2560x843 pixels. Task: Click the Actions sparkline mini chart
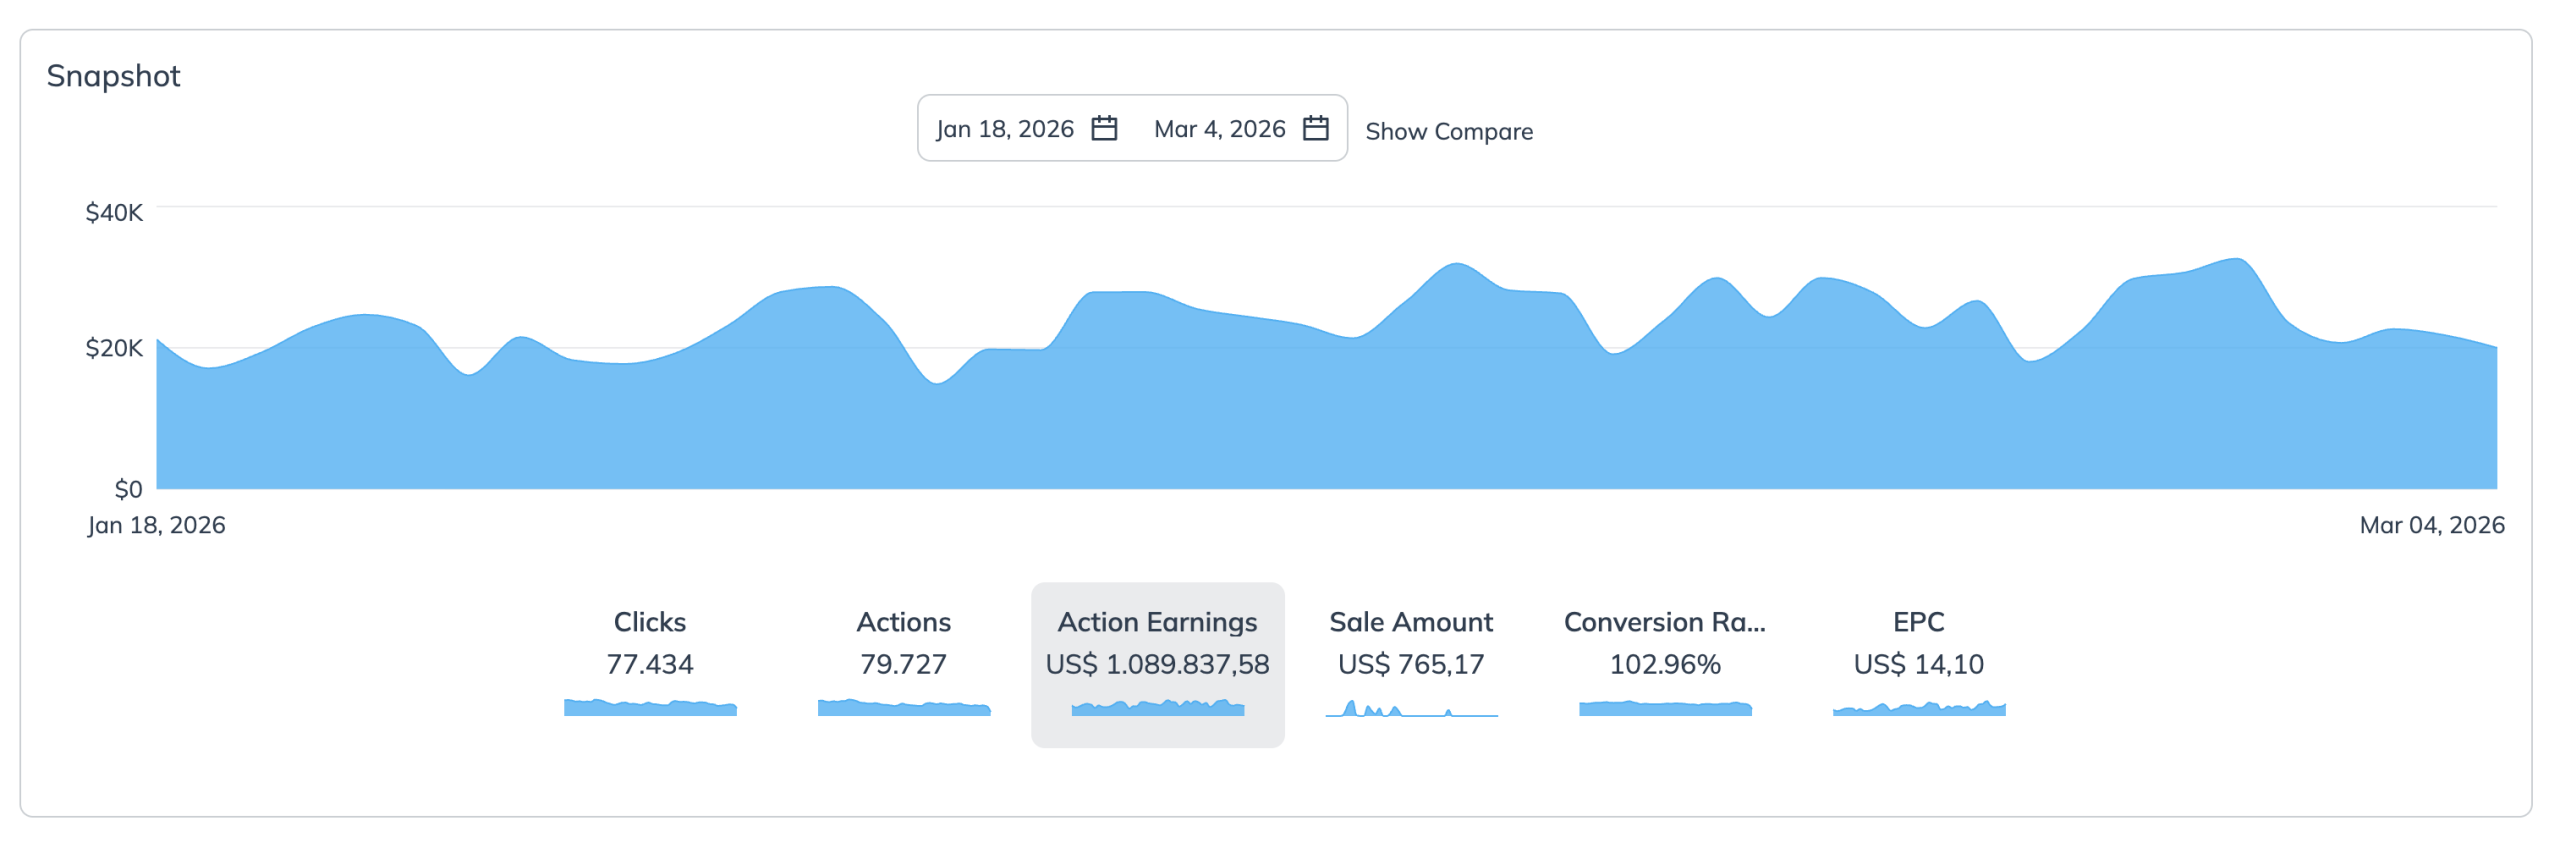[x=903, y=708]
